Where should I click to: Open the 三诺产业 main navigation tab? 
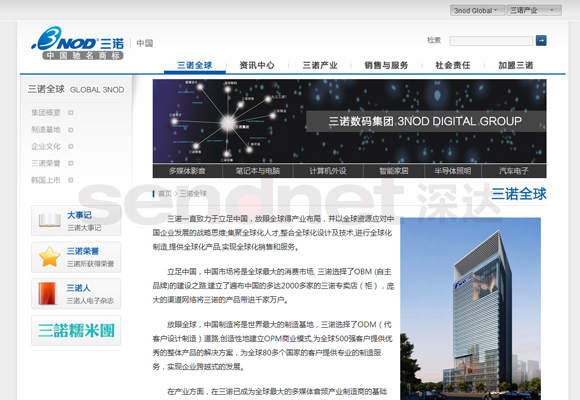pos(320,65)
